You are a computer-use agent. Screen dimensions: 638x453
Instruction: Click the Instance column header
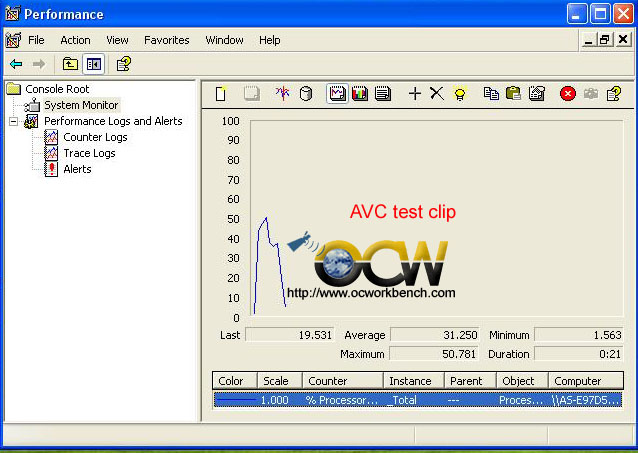[x=414, y=381]
